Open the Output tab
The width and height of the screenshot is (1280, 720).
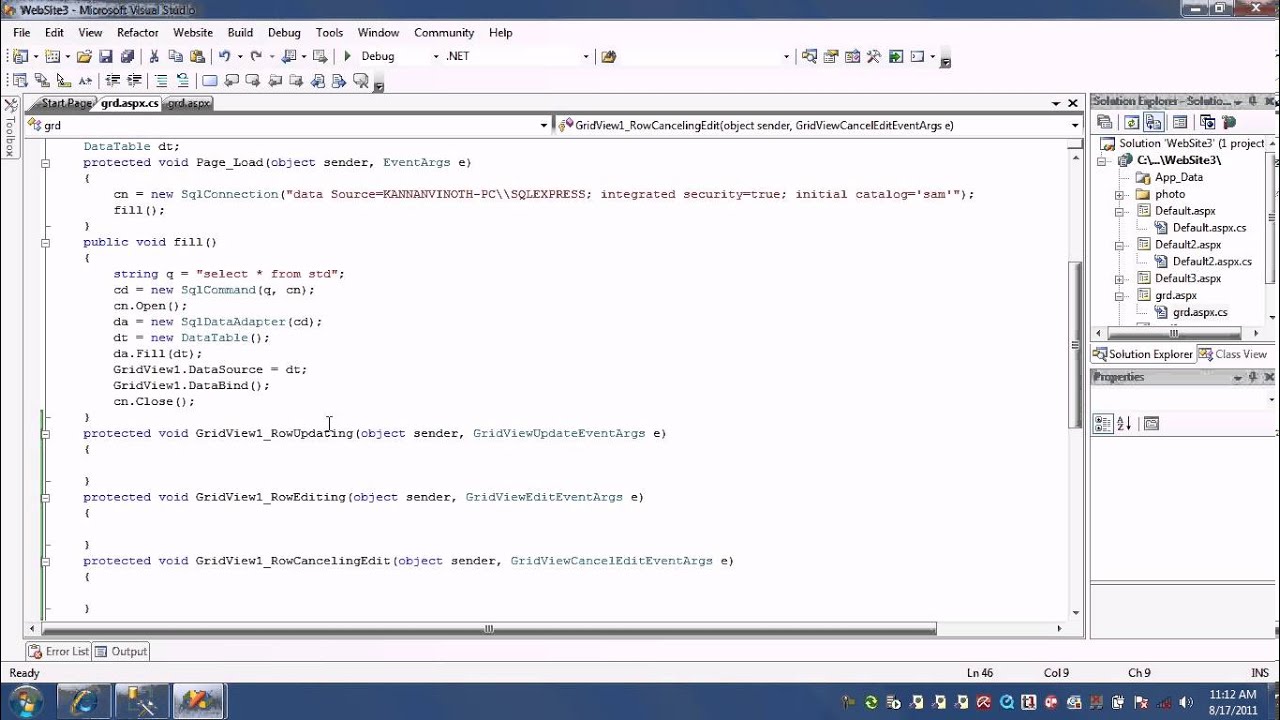coord(121,651)
